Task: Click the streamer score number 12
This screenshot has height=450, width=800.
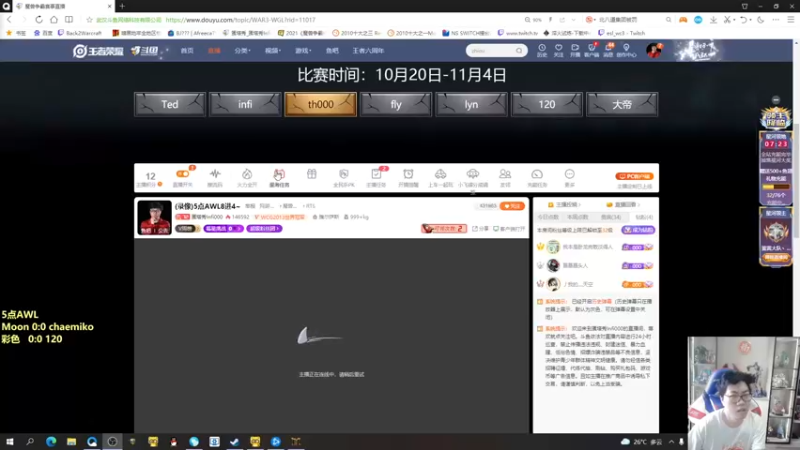Action: click(151, 176)
